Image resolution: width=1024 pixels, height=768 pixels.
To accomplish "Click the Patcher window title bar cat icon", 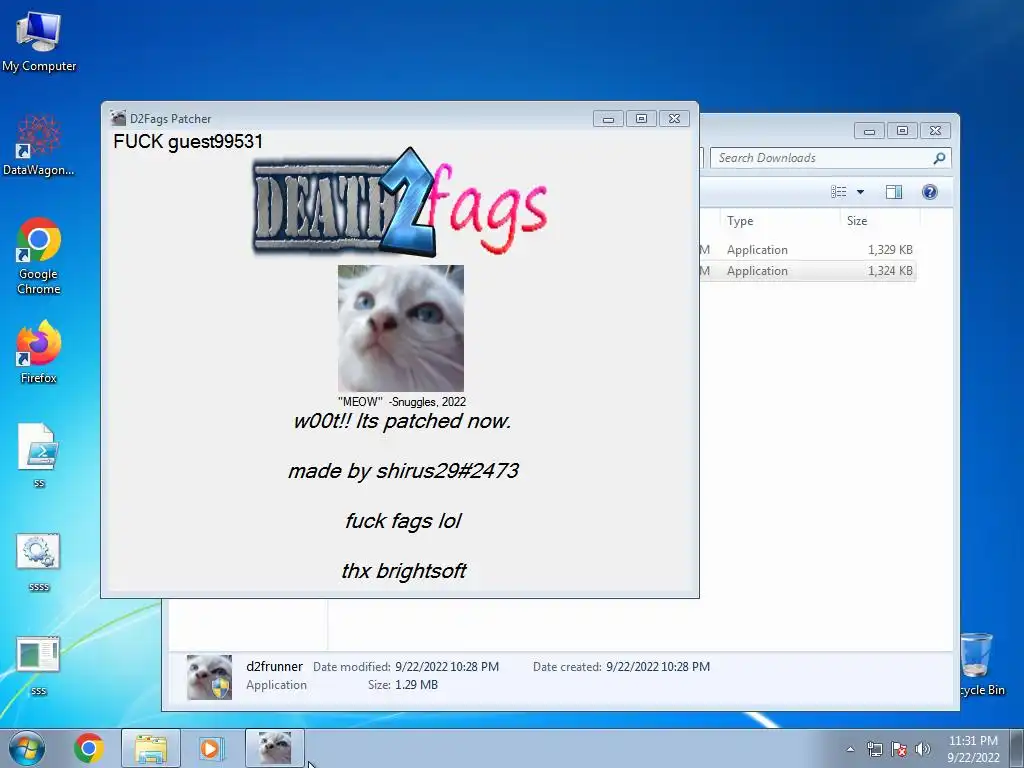I will (118, 118).
